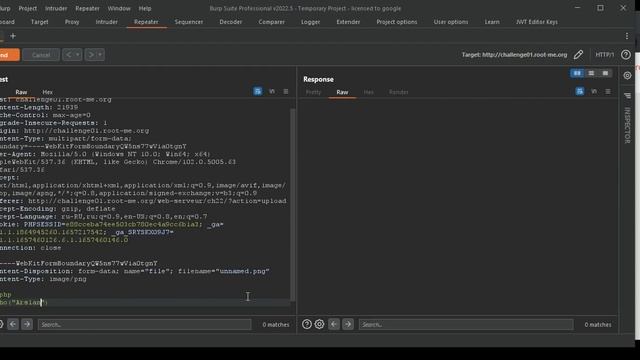Image resolution: width=640 pixels, height=360 pixels.
Task: Toggle response show non-printable chars (\n)
Action: [594, 91]
